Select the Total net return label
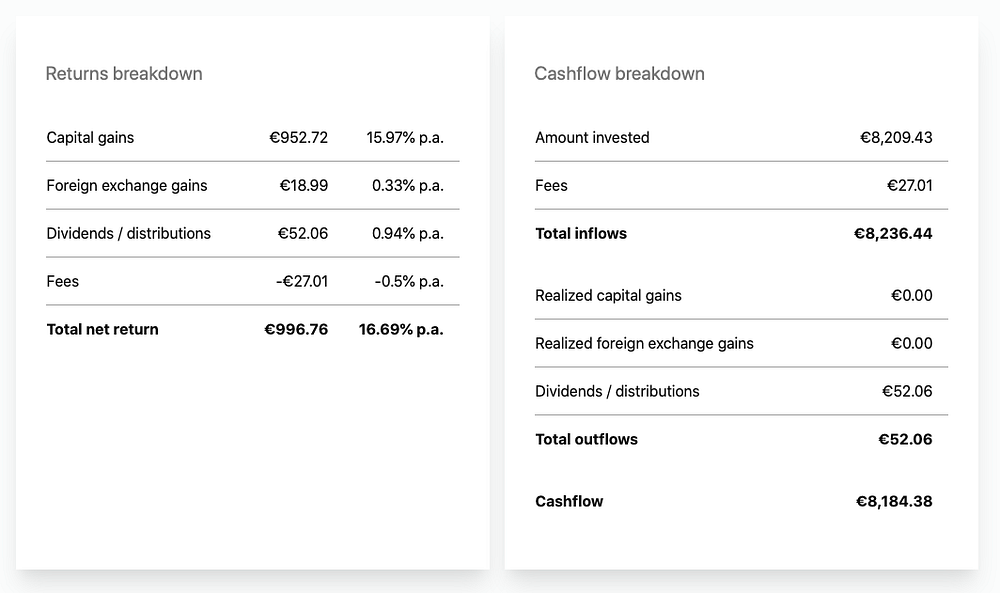The image size is (1000, 593). [102, 330]
